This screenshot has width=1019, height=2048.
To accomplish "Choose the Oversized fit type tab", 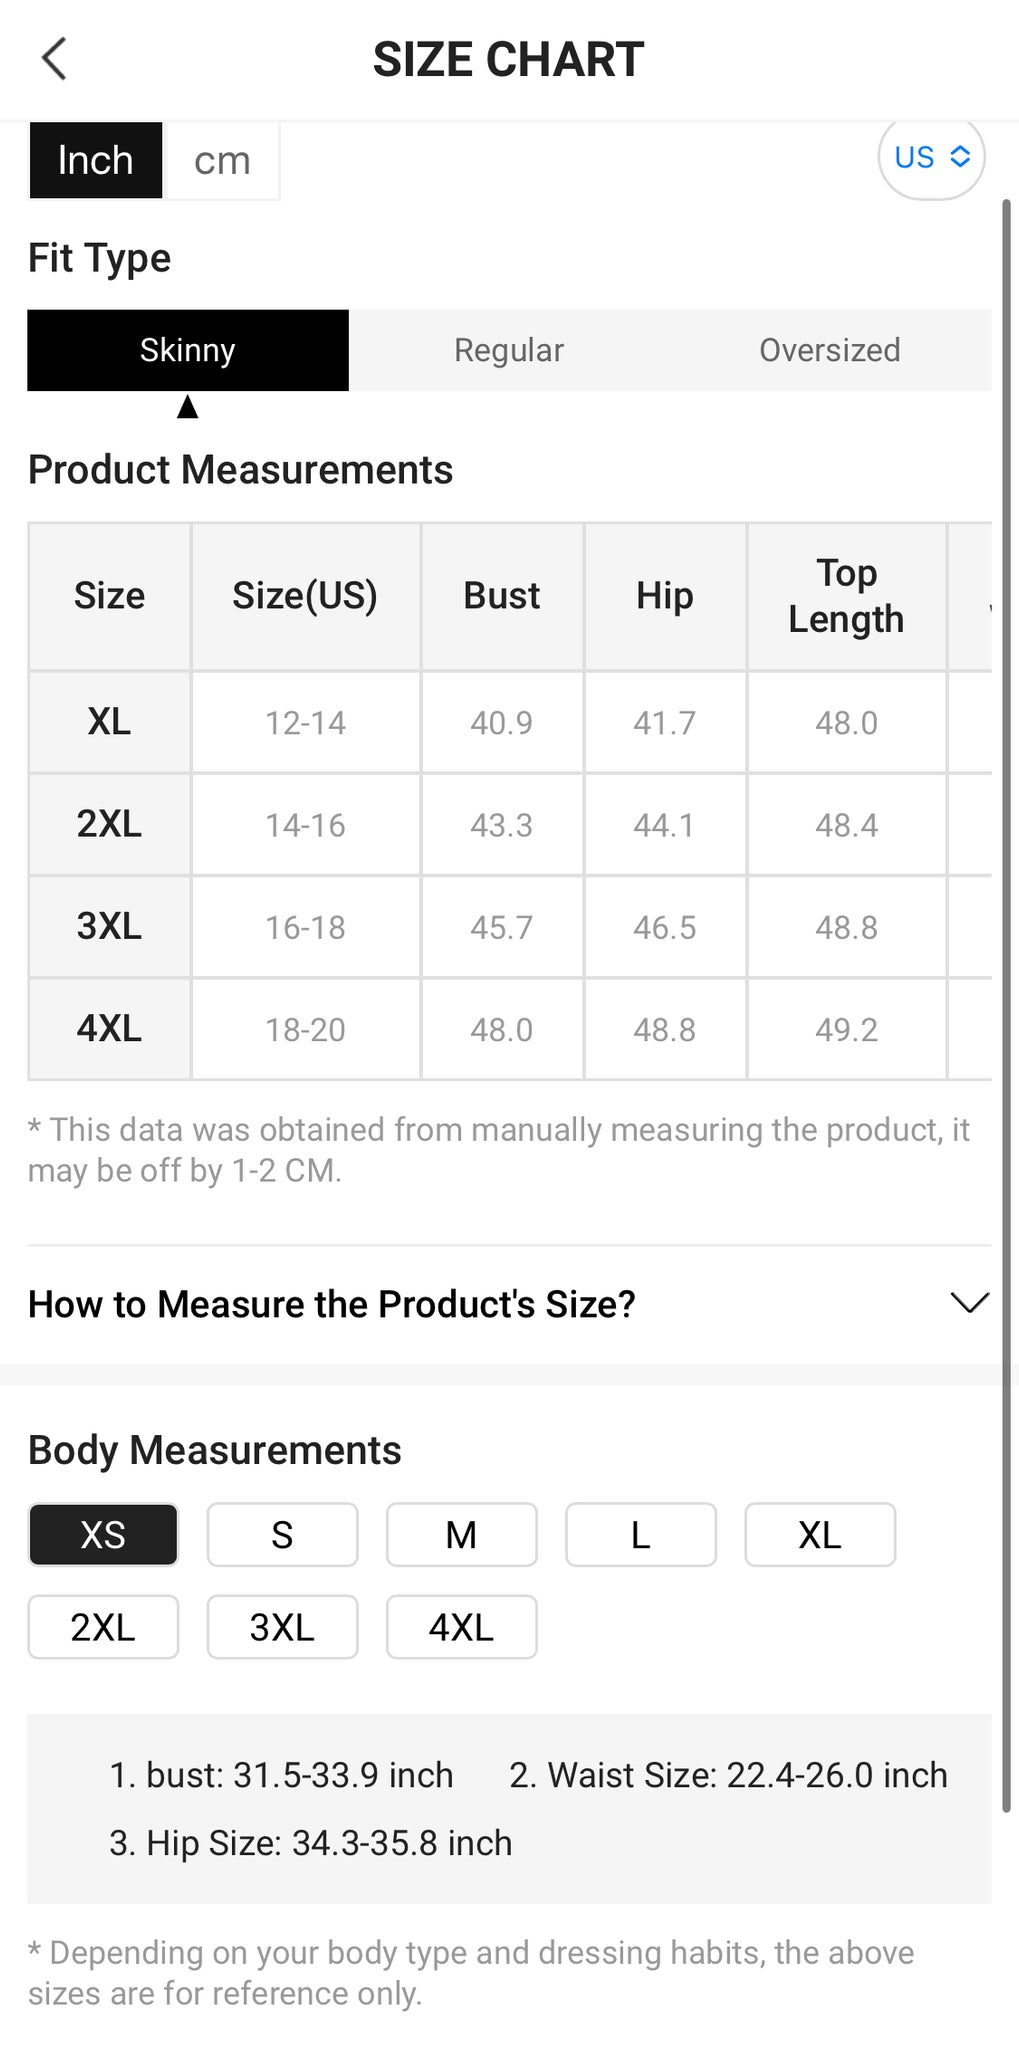I will (830, 350).
